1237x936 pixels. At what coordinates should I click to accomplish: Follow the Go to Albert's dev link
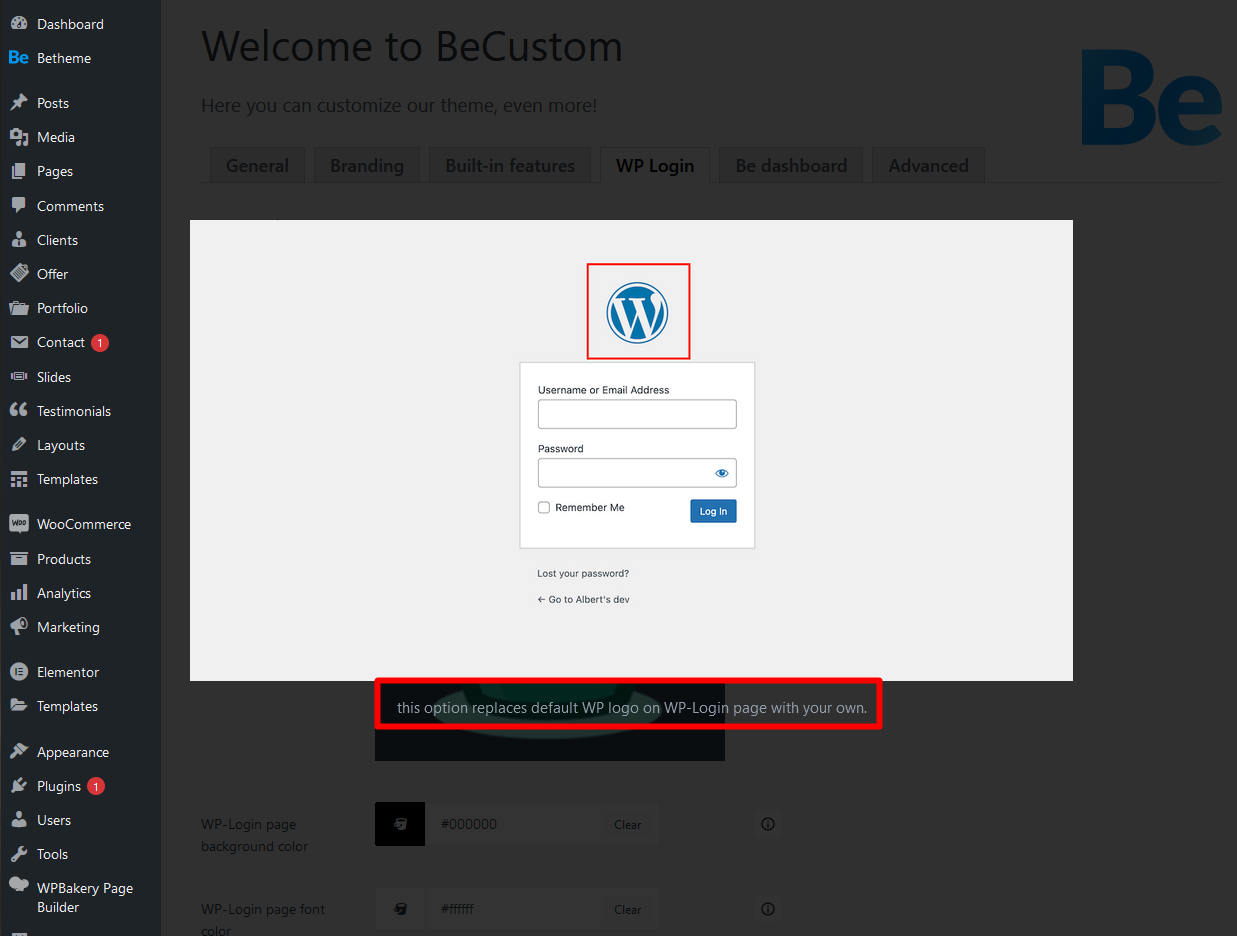[583, 600]
